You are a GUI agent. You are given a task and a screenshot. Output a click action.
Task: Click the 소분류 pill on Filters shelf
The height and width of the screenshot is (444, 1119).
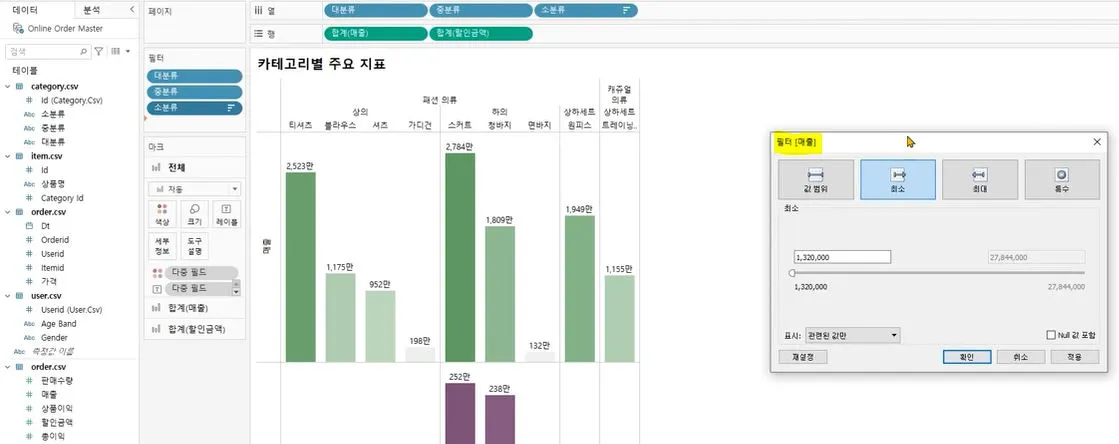pyautogui.click(x=195, y=107)
